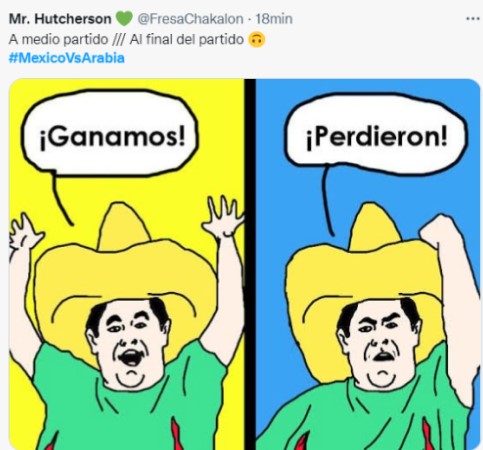Image resolution: width=483 pixels, height=450 pixels.
Task: Click the ¡Perdieron! speech bubble
Action: [376, 135]
